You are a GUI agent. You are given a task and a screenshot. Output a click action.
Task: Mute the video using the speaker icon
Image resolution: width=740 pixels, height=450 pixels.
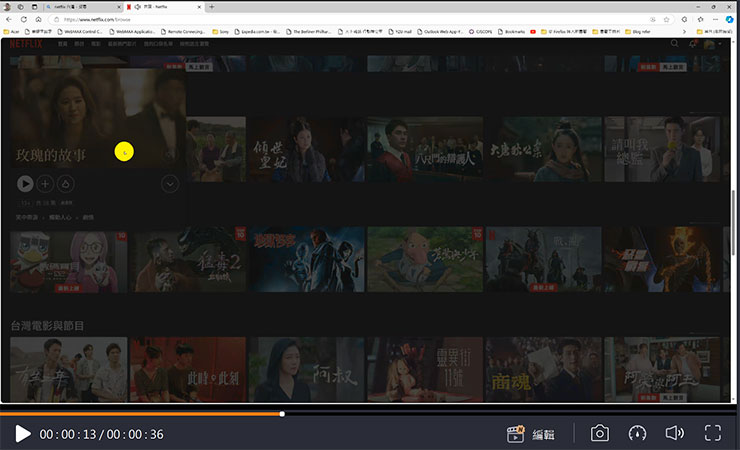pos(675,434)
